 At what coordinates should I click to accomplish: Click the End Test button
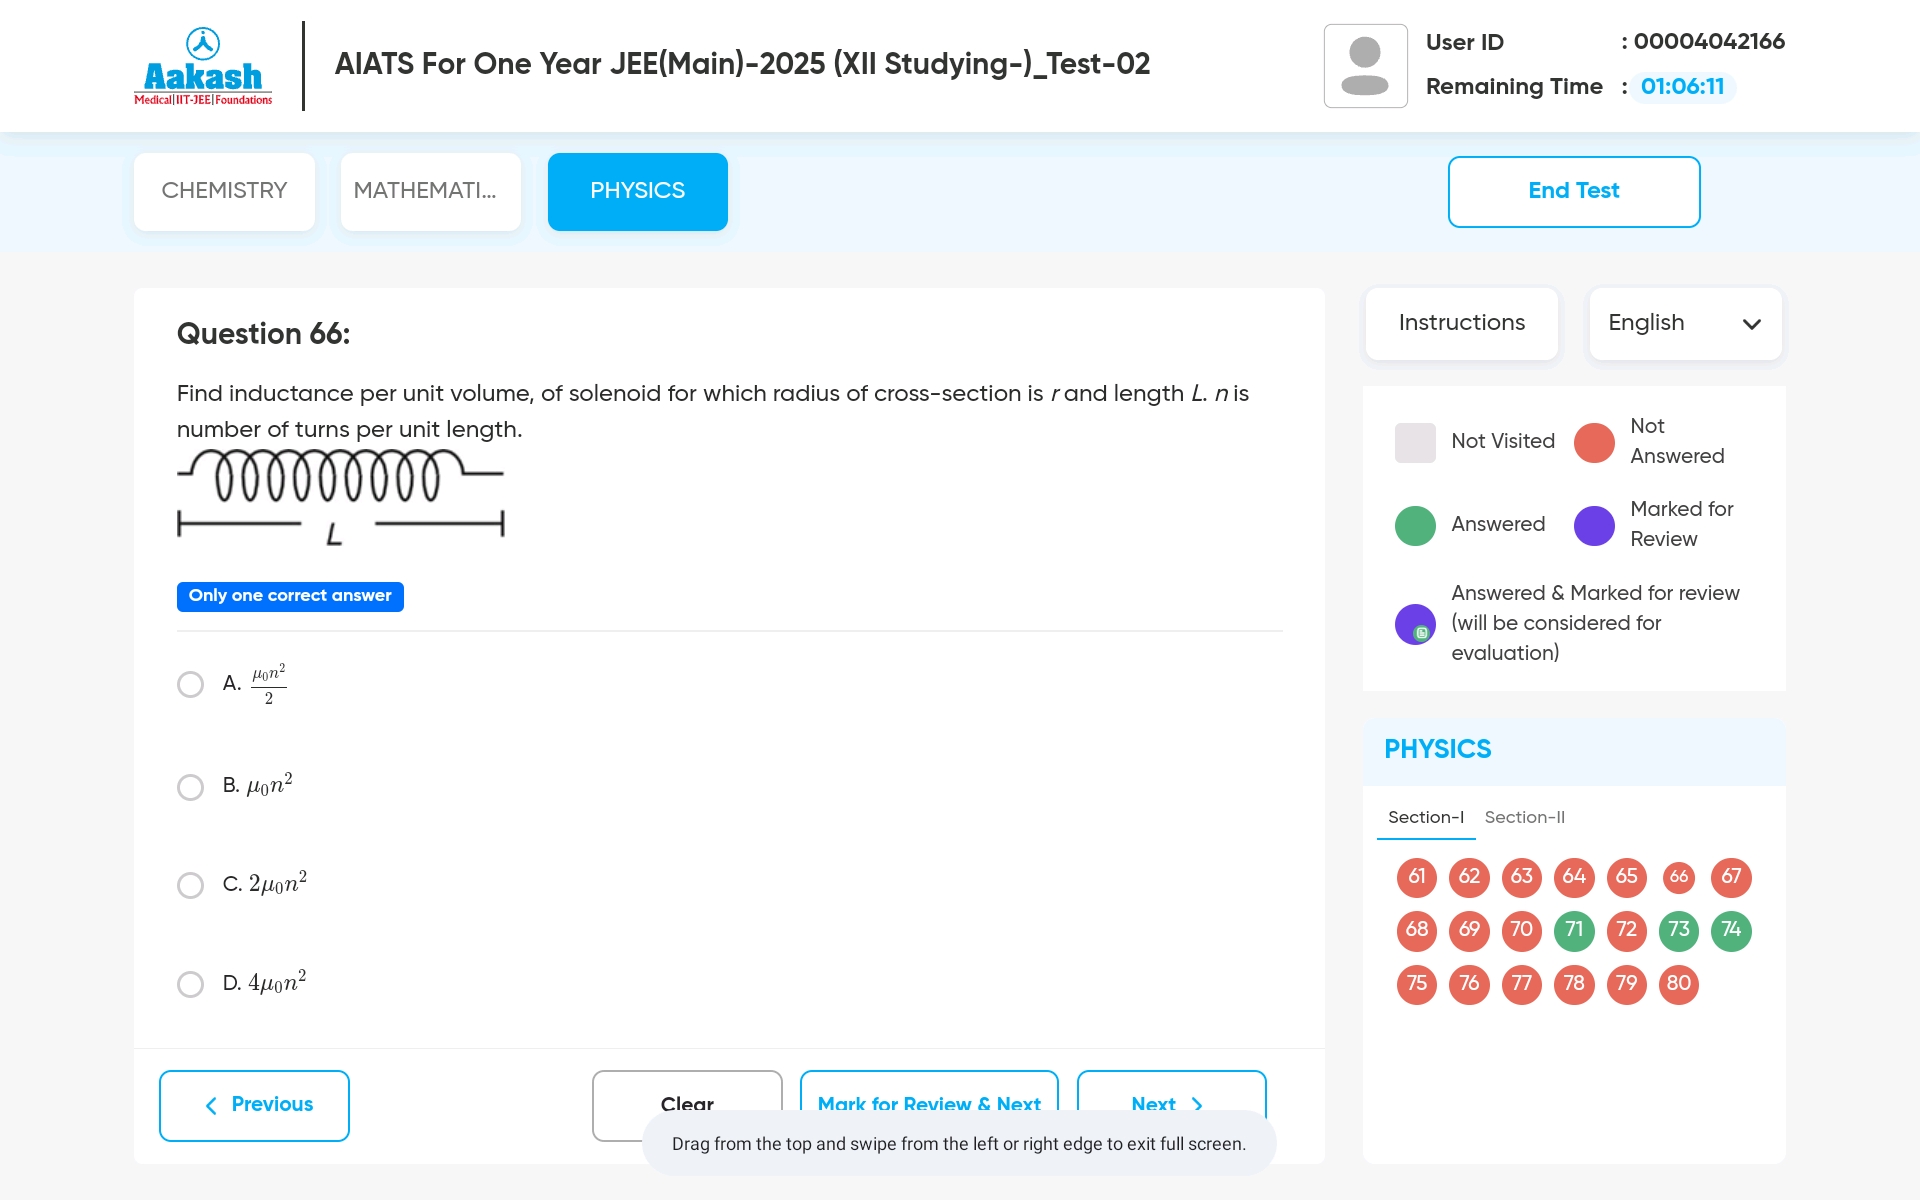[1574, 191]
